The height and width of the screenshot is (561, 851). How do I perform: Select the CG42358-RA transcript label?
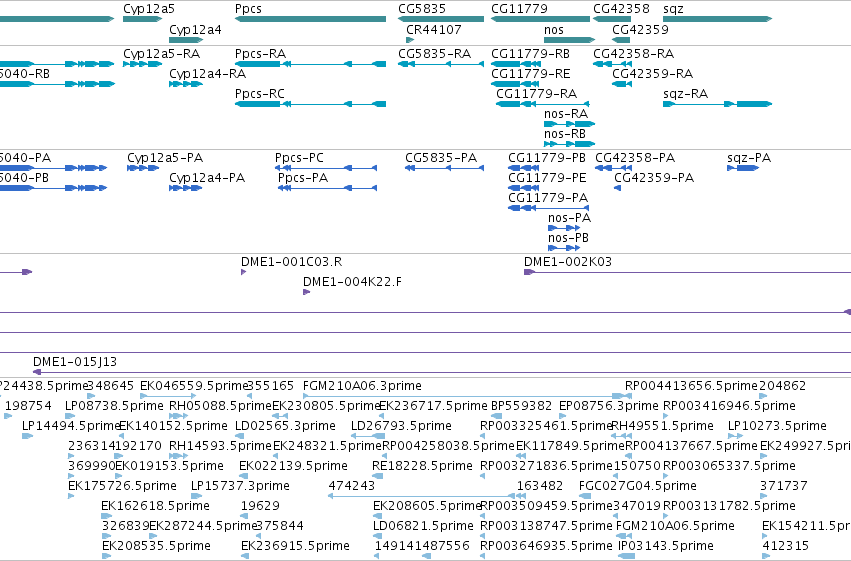[x=633, y=54]
